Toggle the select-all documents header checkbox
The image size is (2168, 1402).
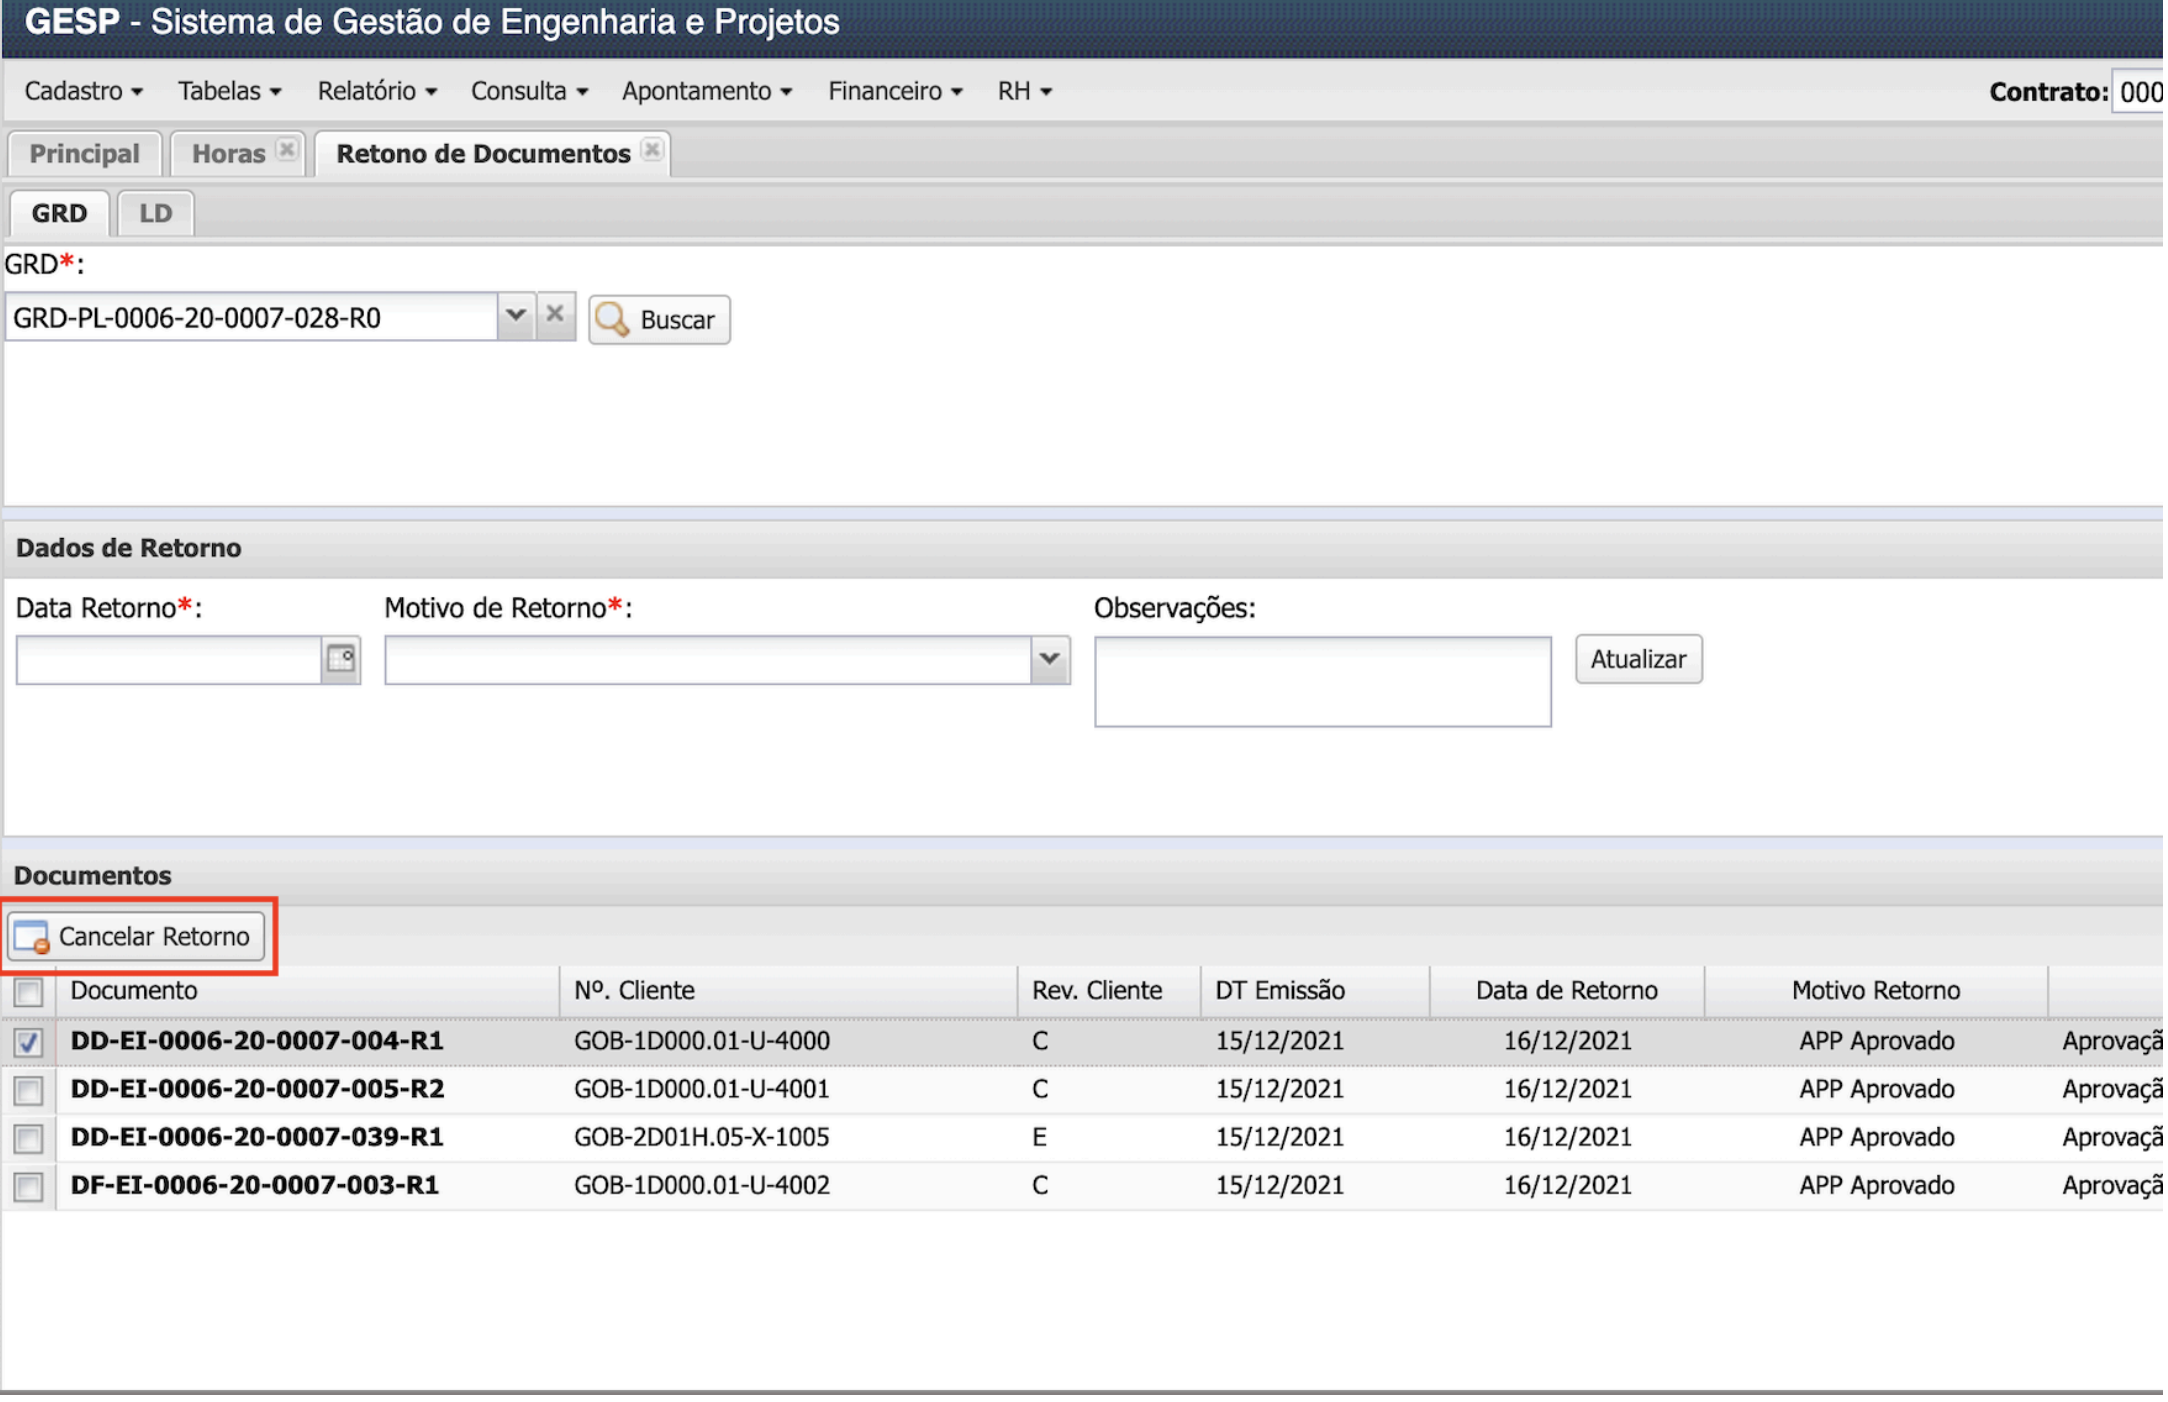(x=29, y=993)
